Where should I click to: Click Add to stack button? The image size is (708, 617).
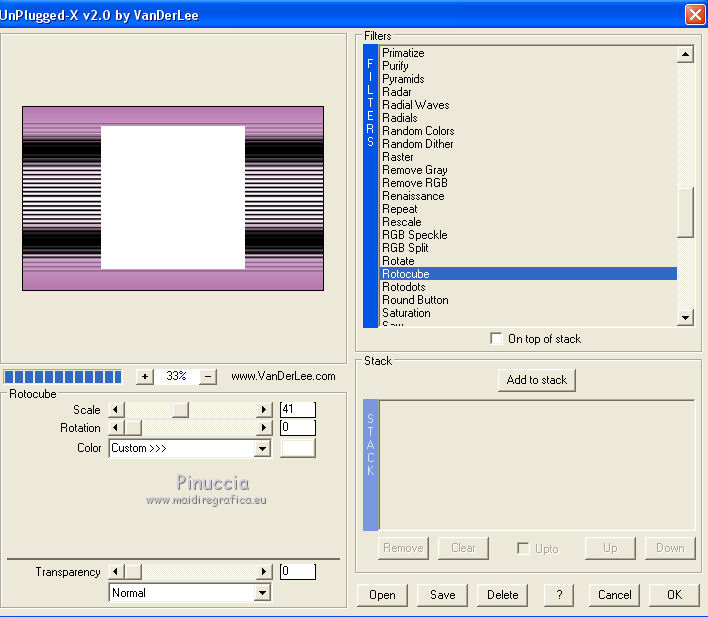536,380
